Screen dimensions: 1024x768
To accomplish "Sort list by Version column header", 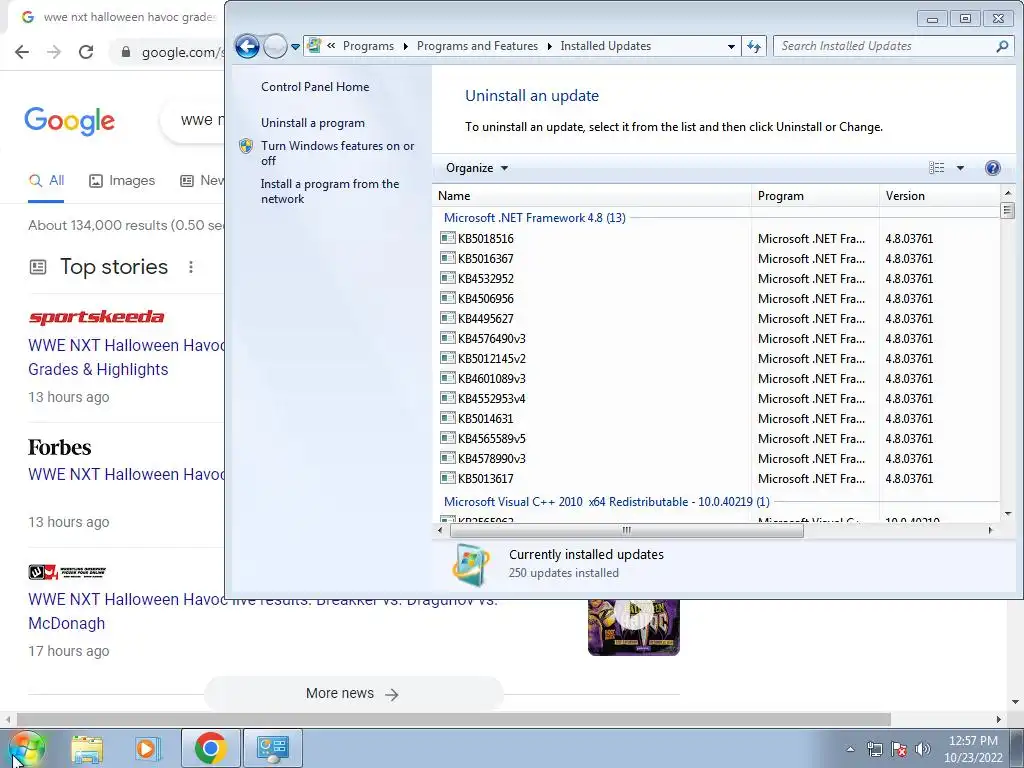I will 939,196.
